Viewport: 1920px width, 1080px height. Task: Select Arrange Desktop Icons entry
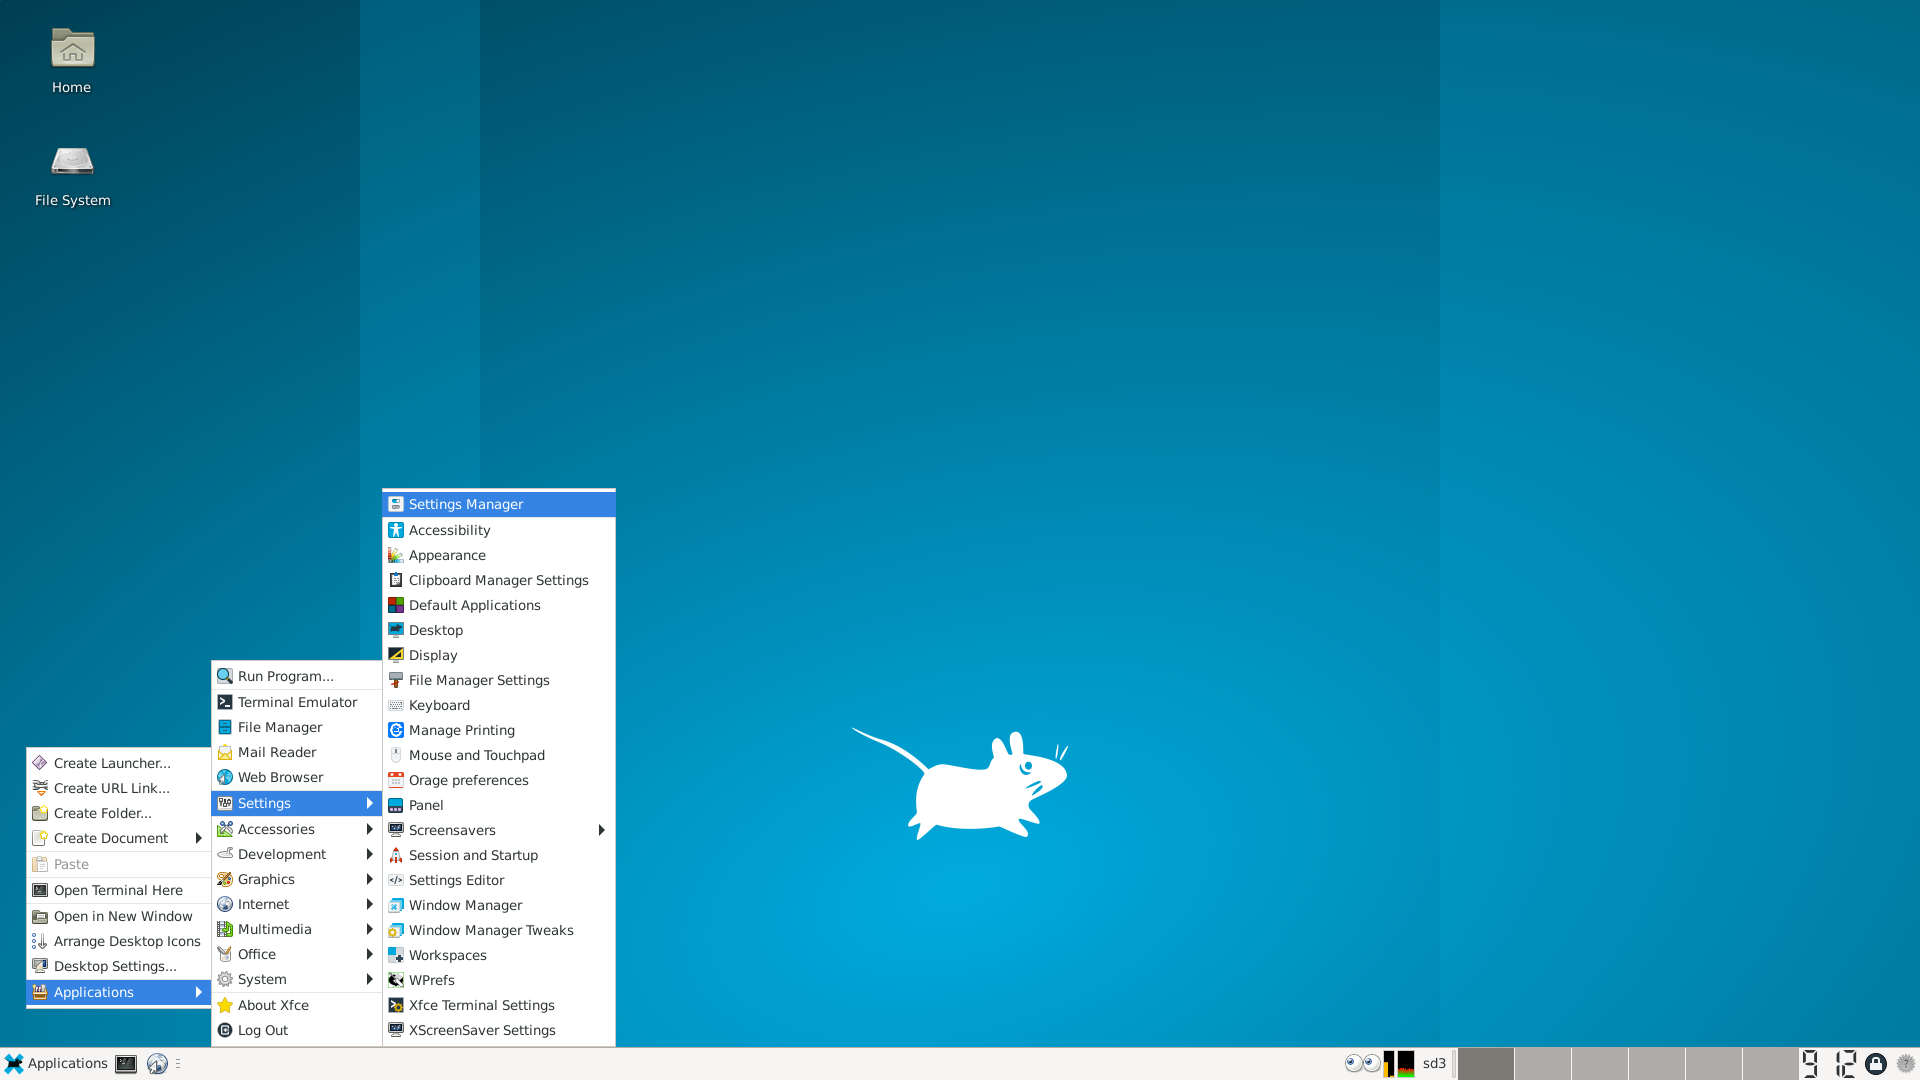[118, 941]
